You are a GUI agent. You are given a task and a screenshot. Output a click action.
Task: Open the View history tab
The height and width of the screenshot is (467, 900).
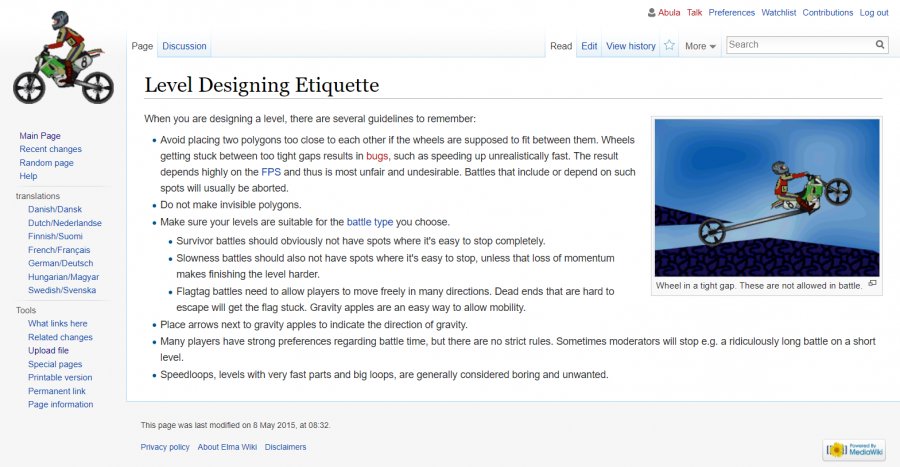(x=631, y=46)
